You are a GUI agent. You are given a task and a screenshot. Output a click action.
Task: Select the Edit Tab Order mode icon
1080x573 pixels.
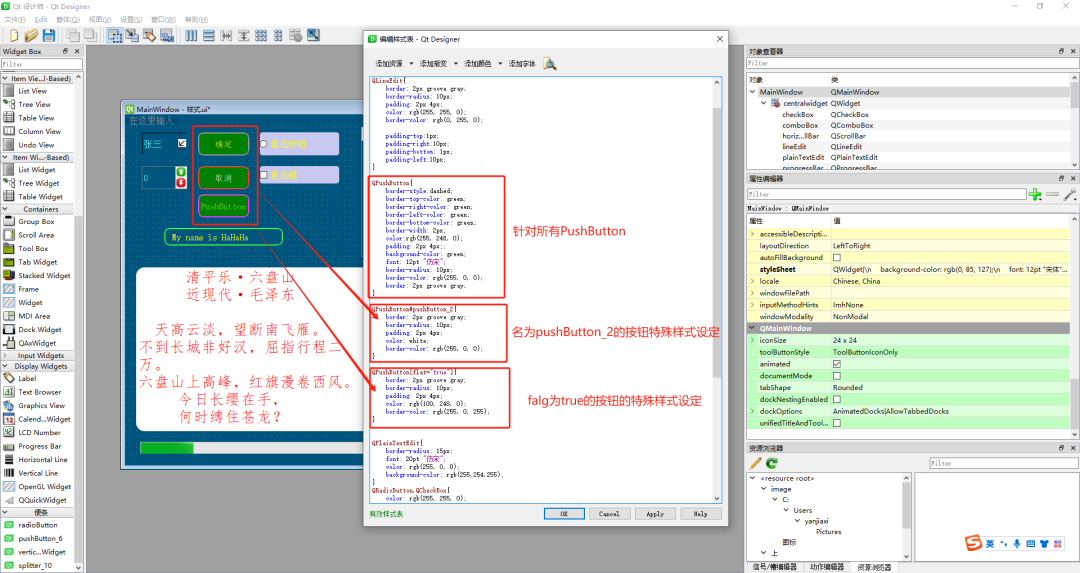pos(167,35)
